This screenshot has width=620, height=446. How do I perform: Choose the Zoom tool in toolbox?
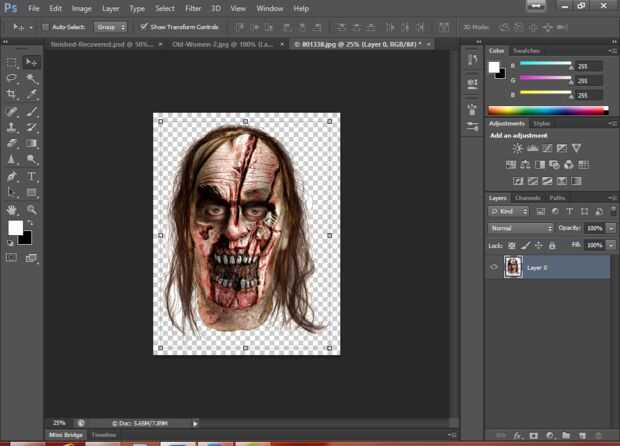[x=31, y=210]
